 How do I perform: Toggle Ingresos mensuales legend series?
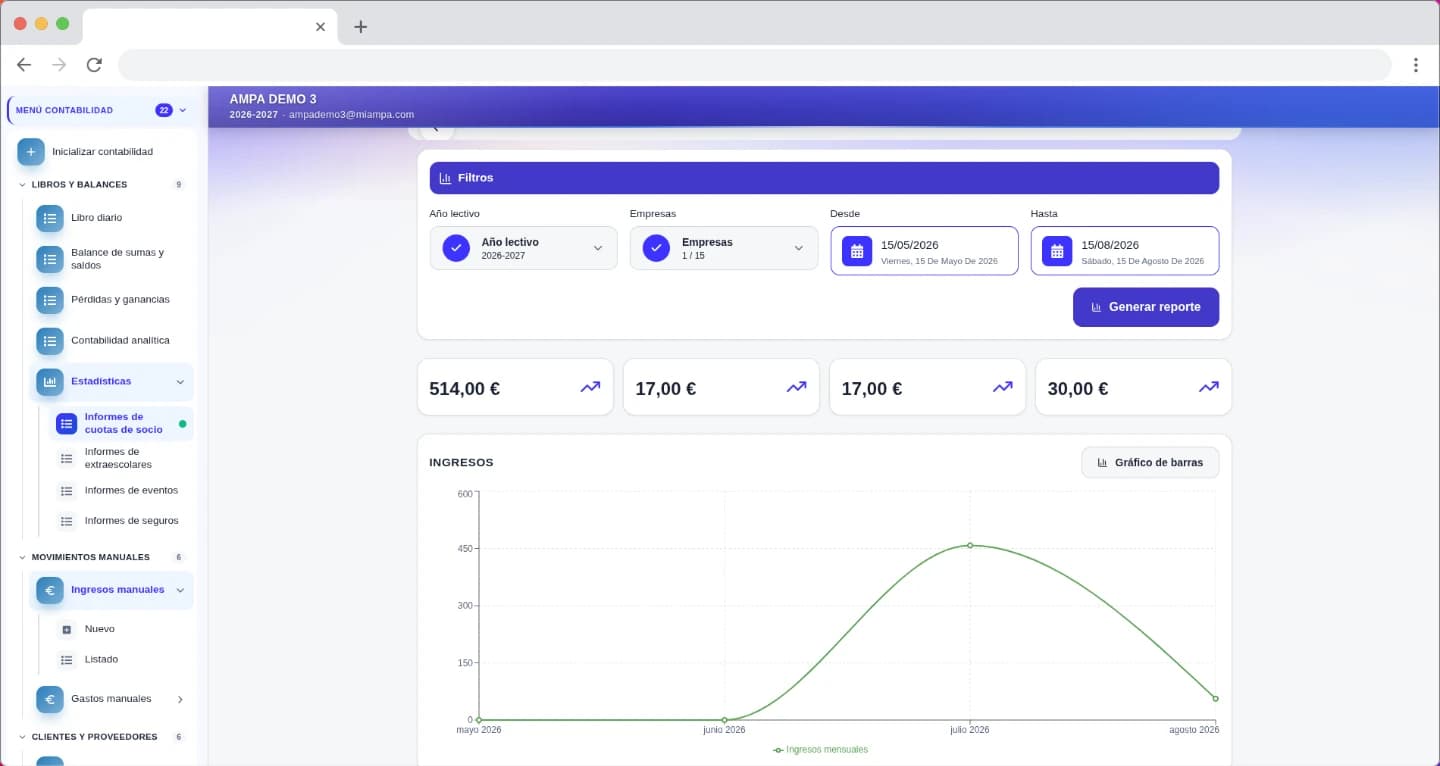[821, 749]
